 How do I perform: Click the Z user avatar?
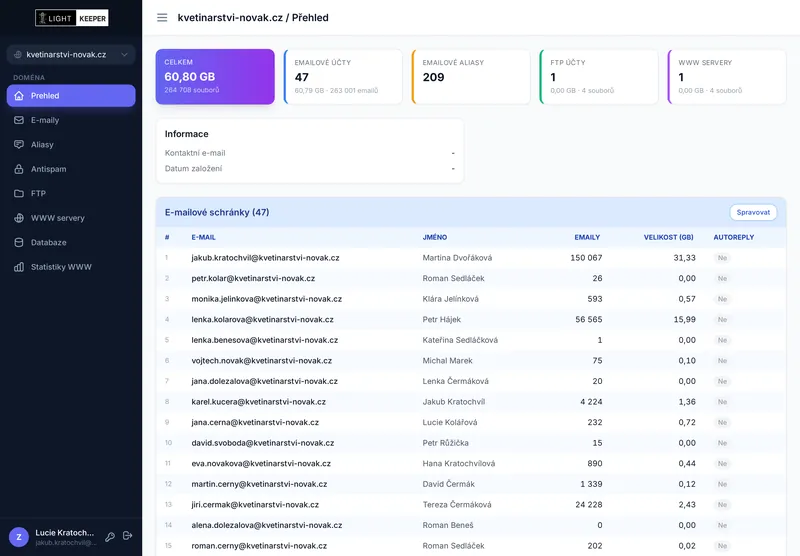tap(19, 537)
